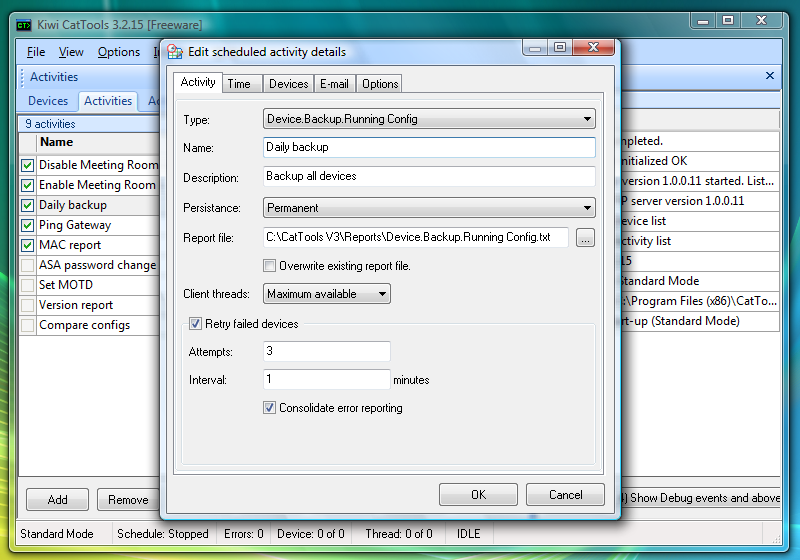
Task: Select the Version report activity row
Action: (x=90, y=305)
